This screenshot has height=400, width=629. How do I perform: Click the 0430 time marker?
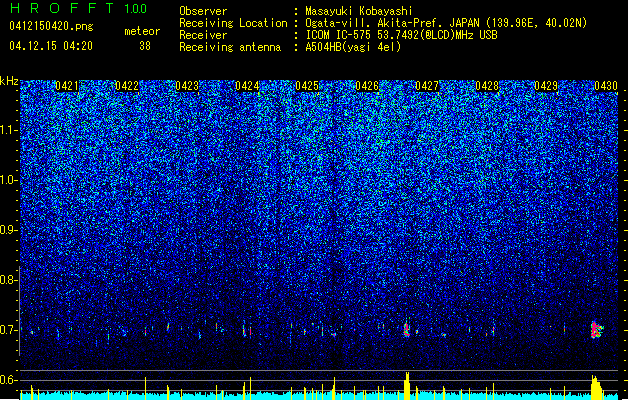tap(606, 86)
